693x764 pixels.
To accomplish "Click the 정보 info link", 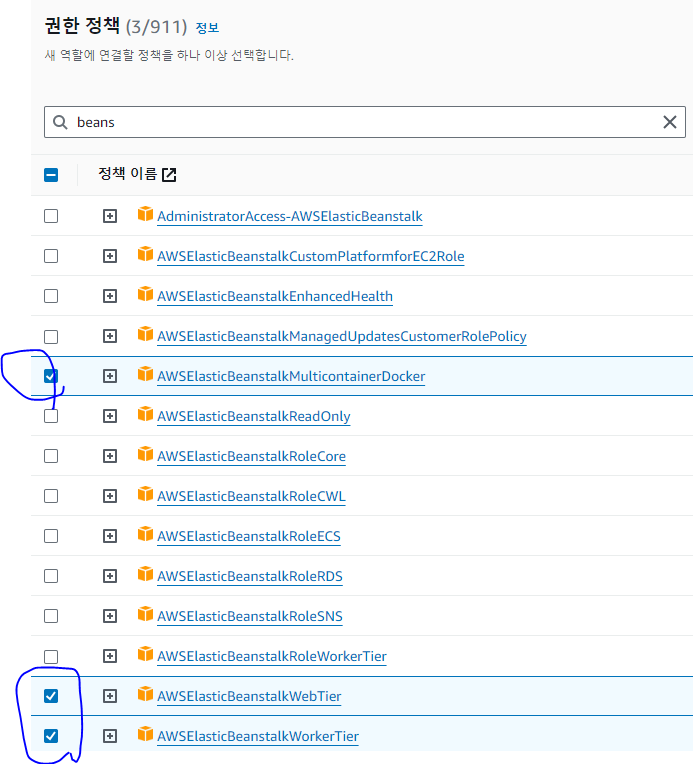I will pos(207,28).
